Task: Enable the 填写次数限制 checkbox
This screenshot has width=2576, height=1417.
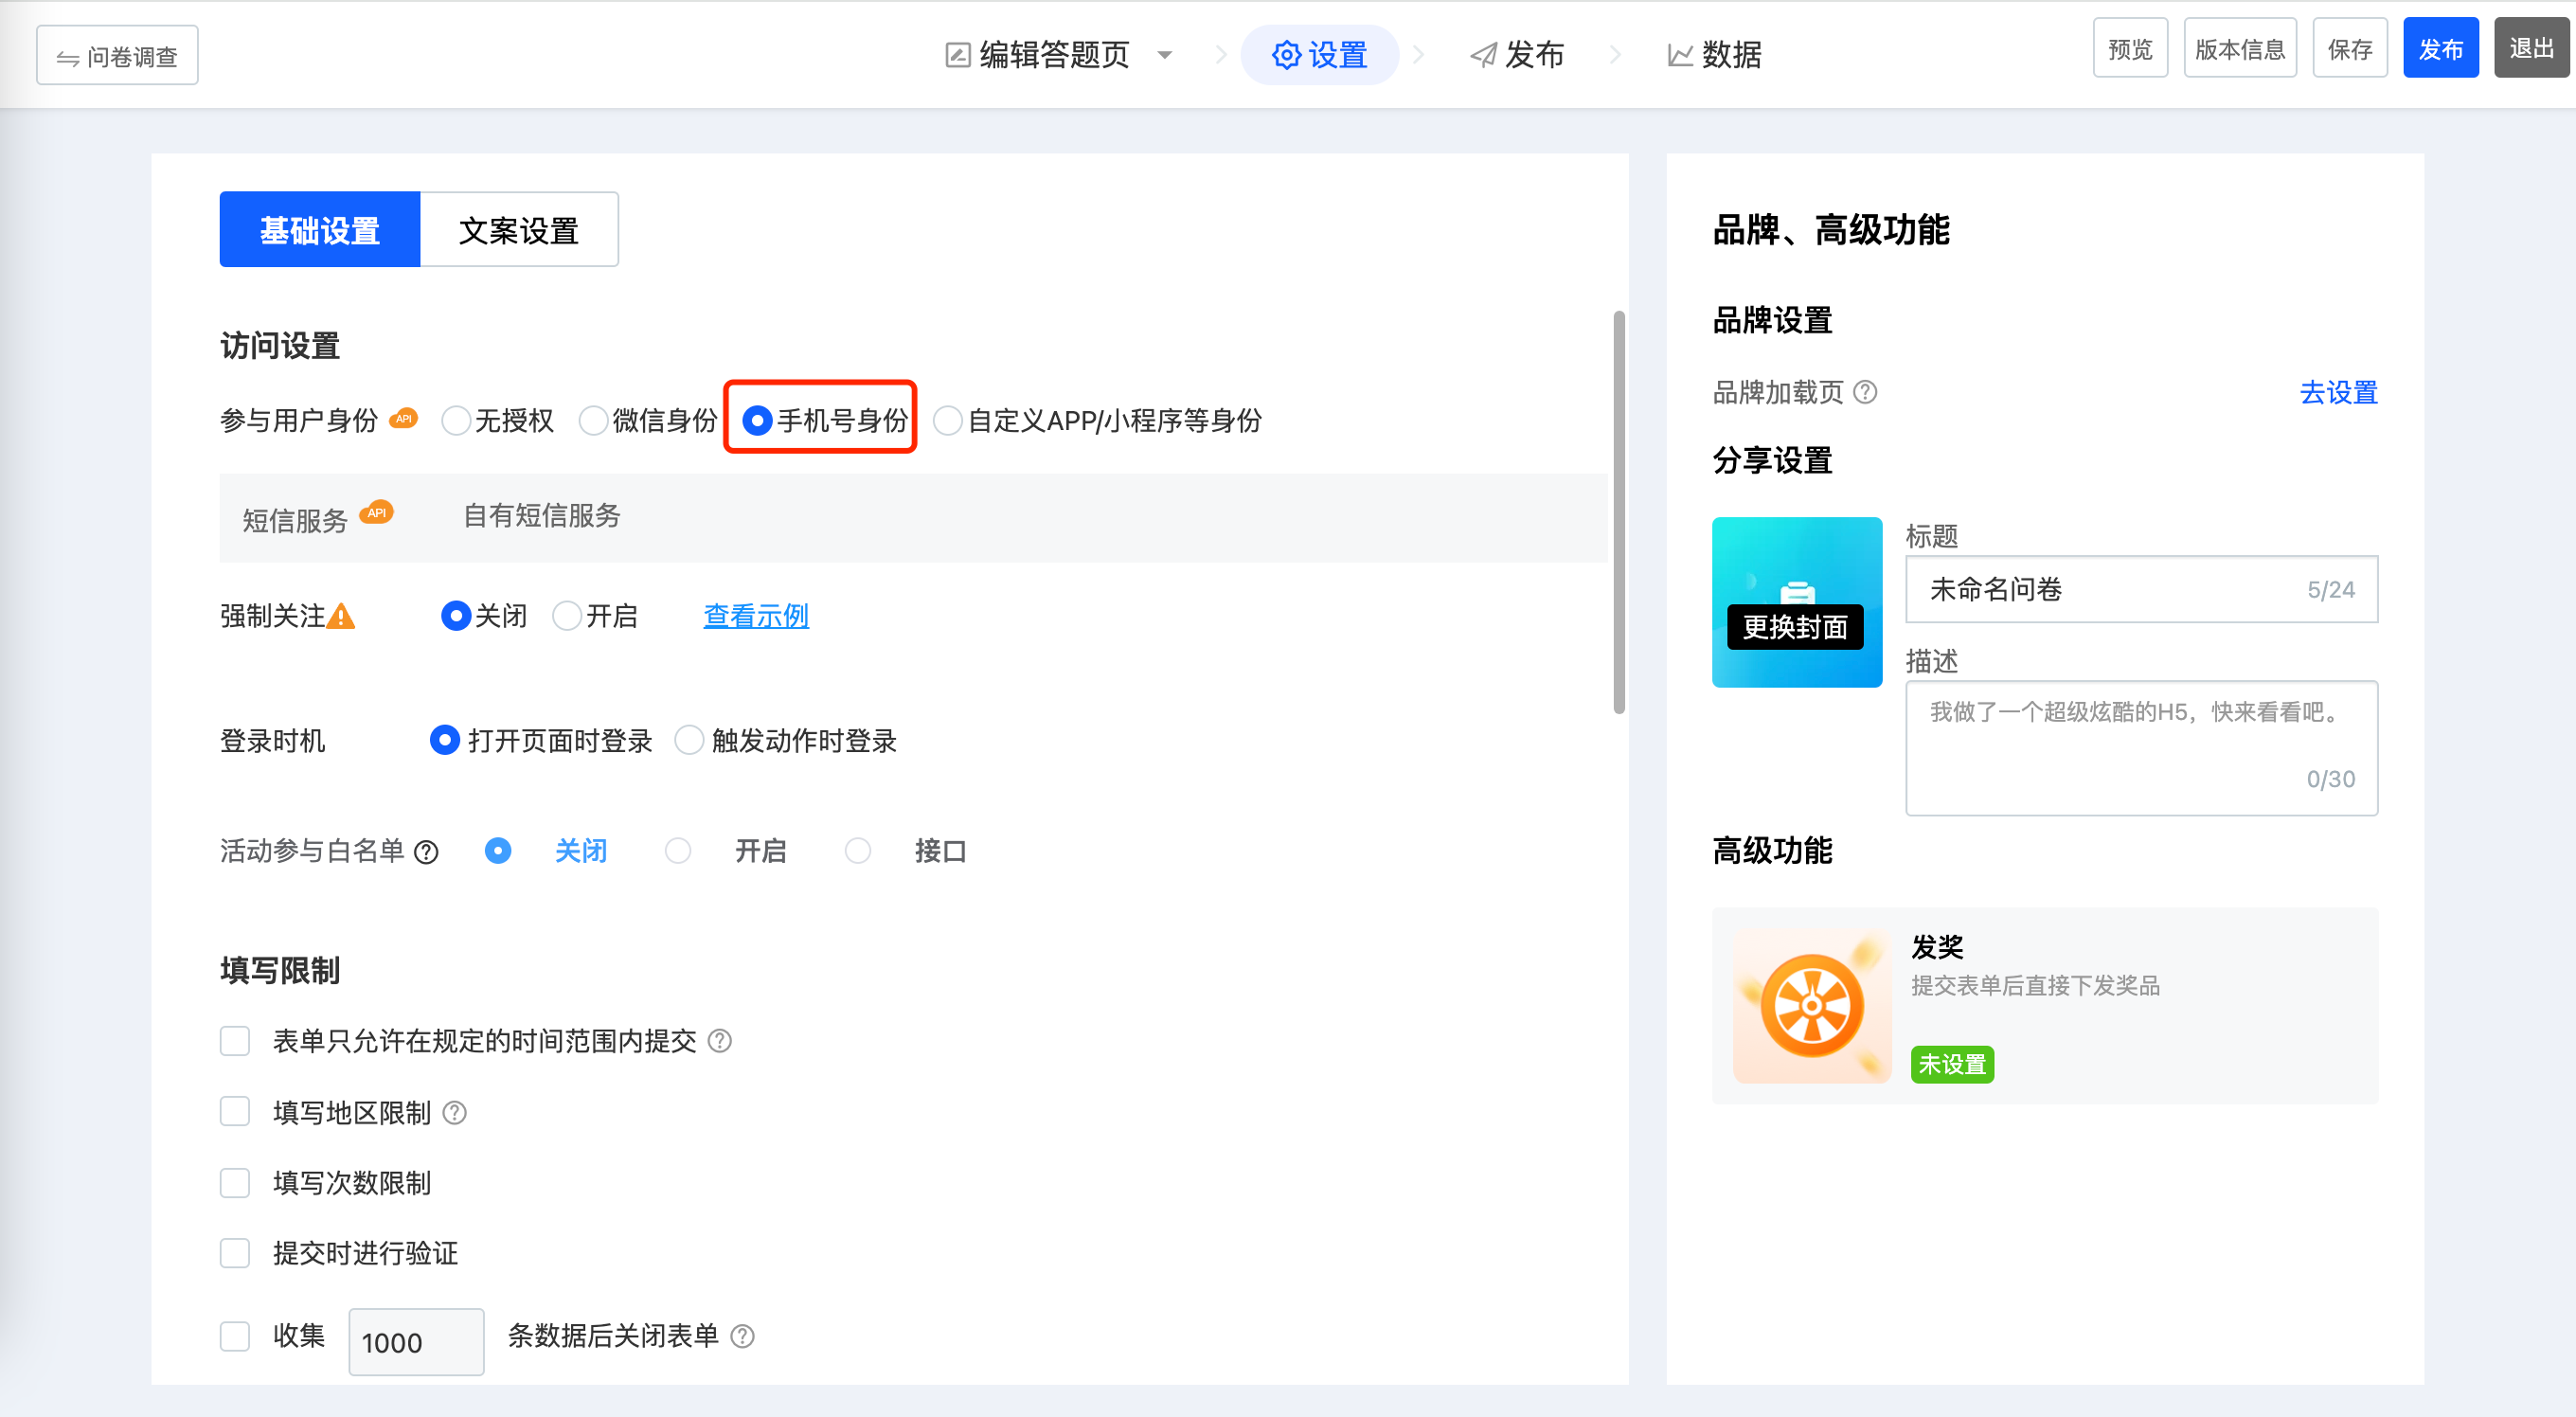Action: click(235, 1183)
